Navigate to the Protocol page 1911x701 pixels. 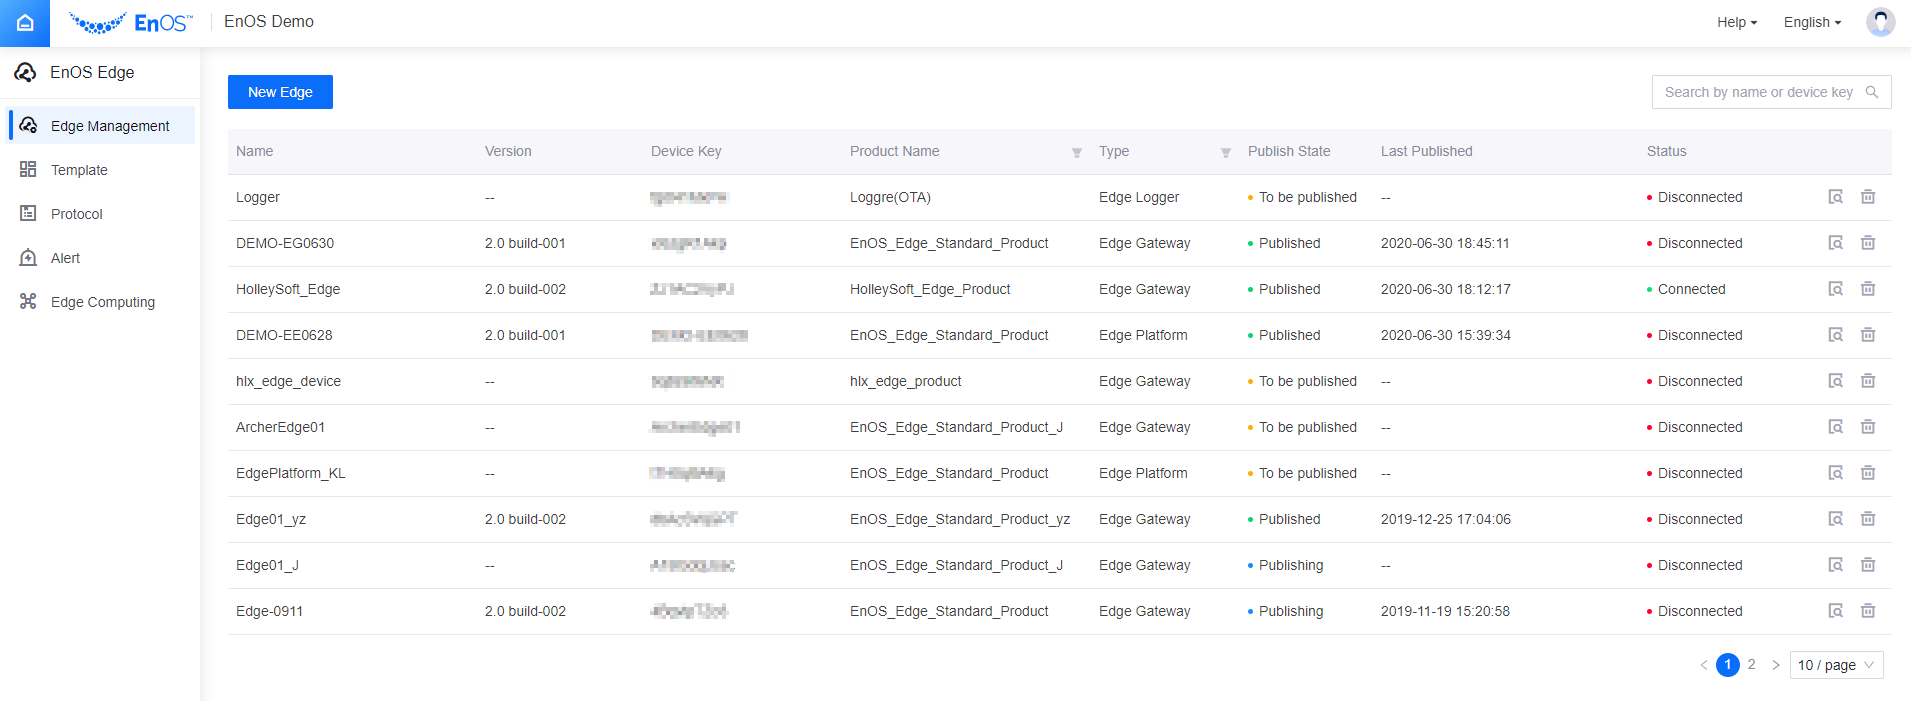76,214
